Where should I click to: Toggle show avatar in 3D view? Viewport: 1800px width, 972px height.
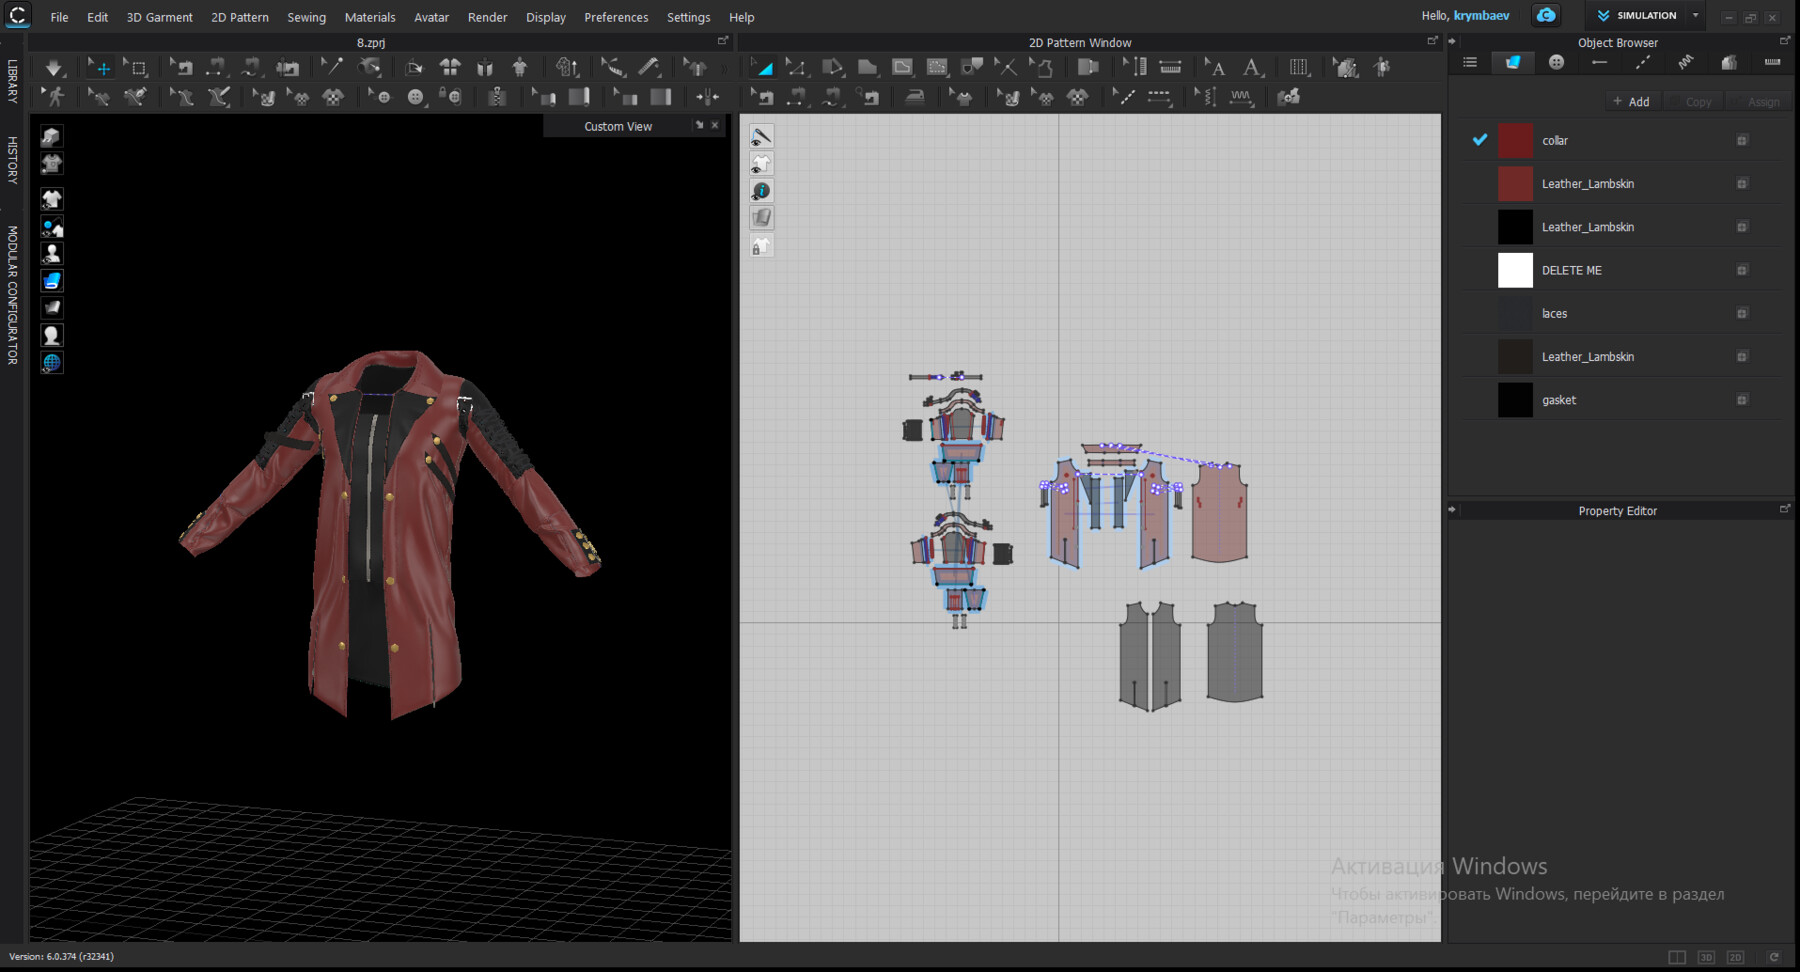point(52,254)
